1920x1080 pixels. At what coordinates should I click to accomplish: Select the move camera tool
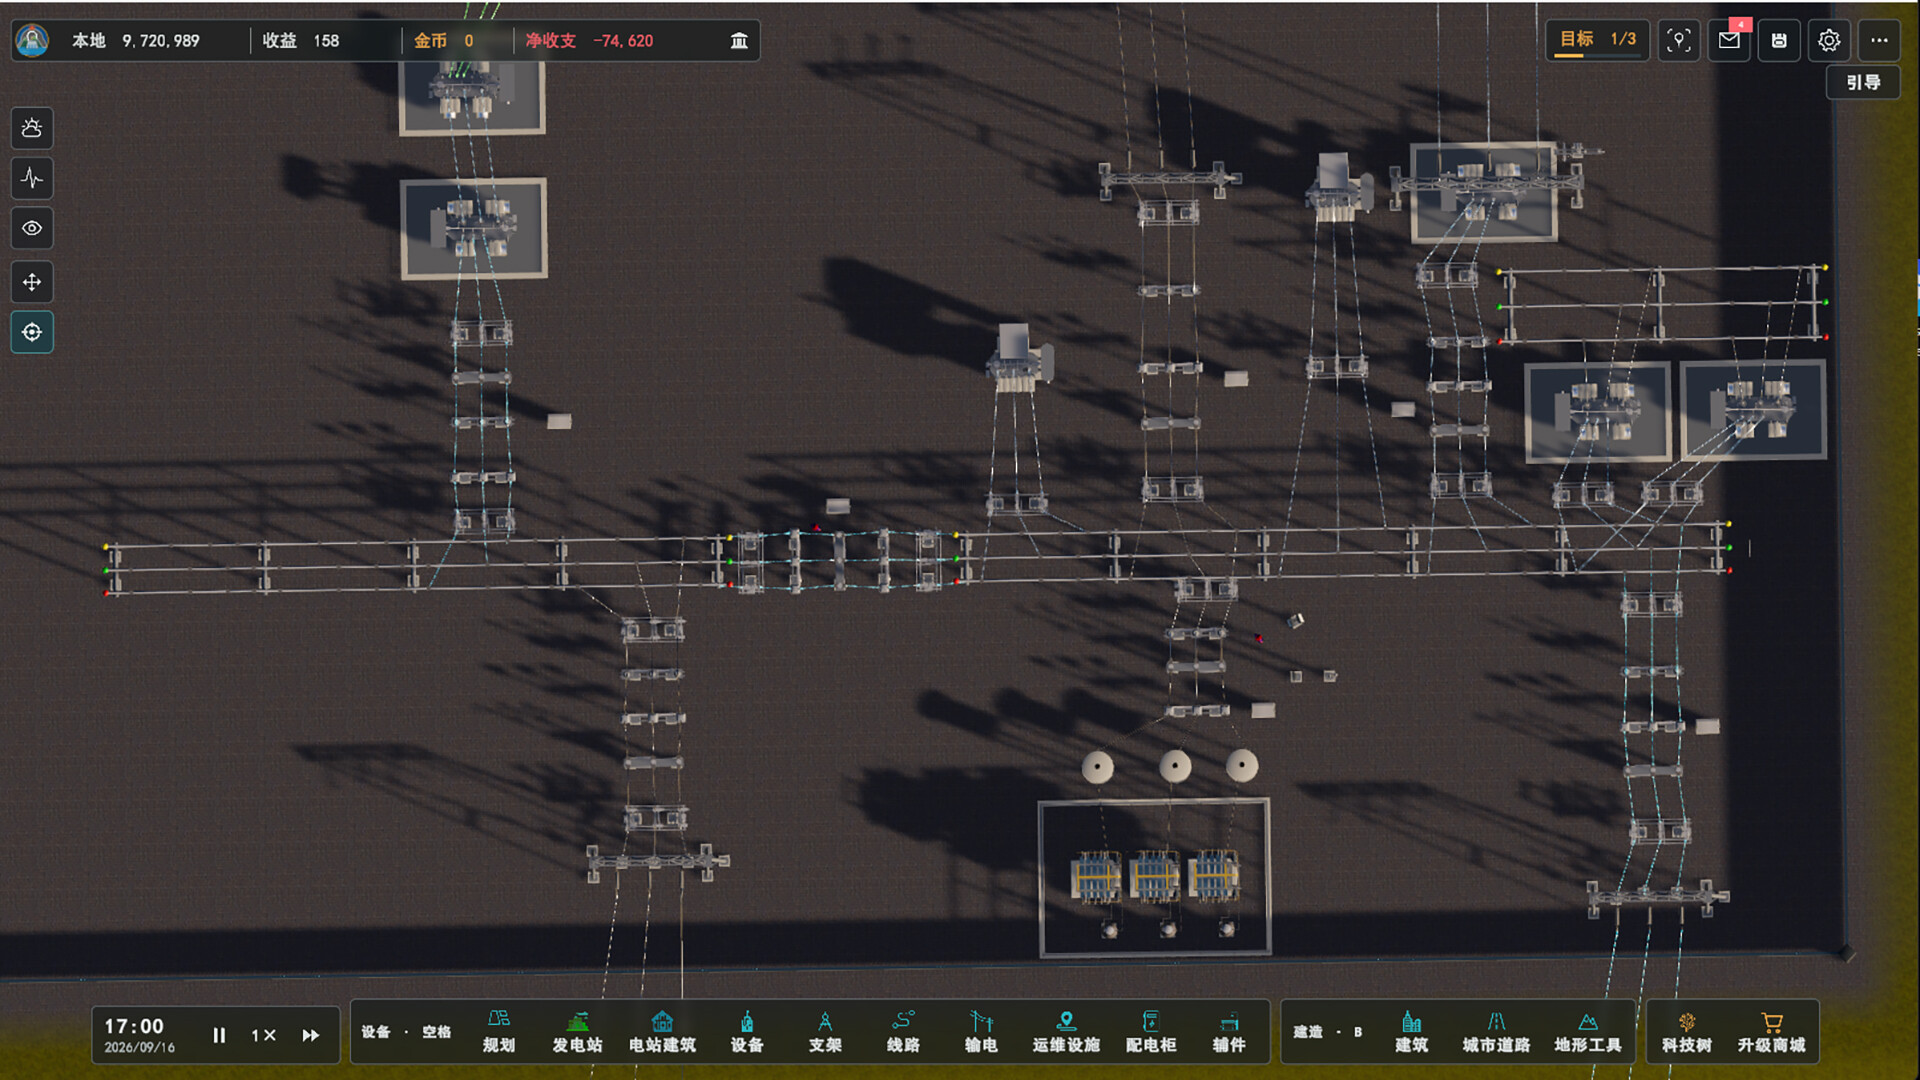(32, 282)
